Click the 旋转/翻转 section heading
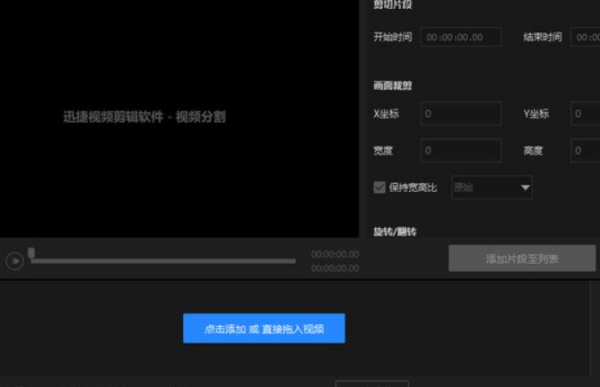The height and width of the screenshot is (387, 600). click(395, 232)
